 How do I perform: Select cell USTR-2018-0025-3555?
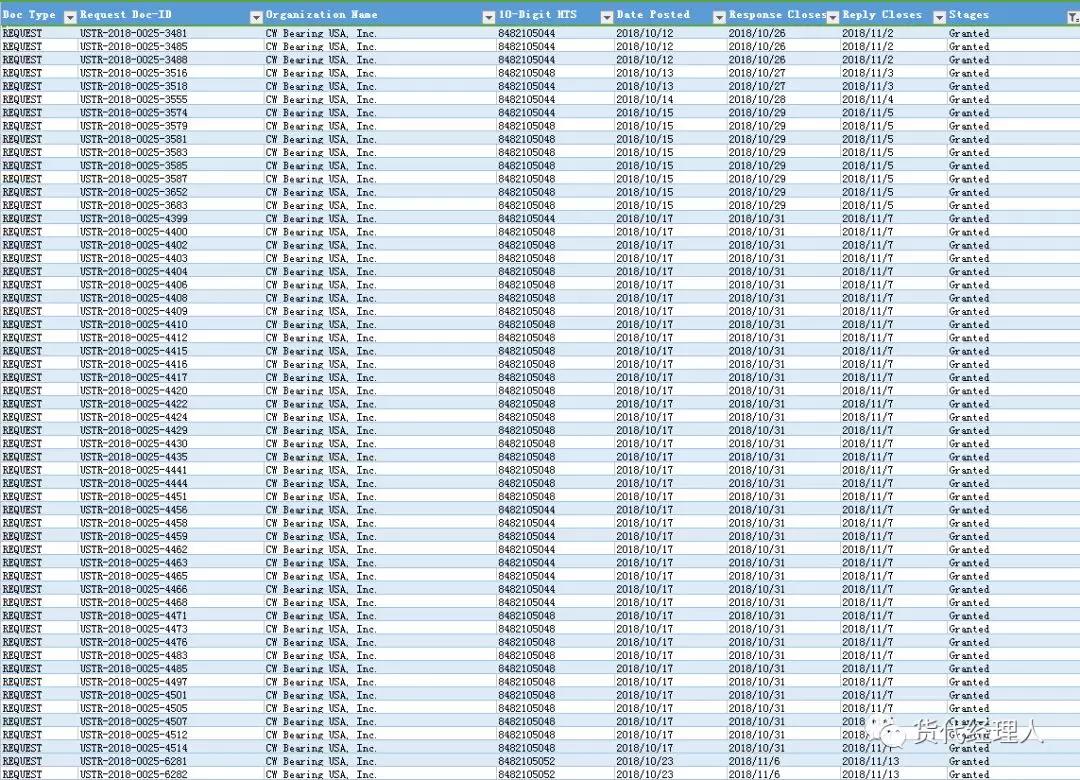(x=134, y=99)
